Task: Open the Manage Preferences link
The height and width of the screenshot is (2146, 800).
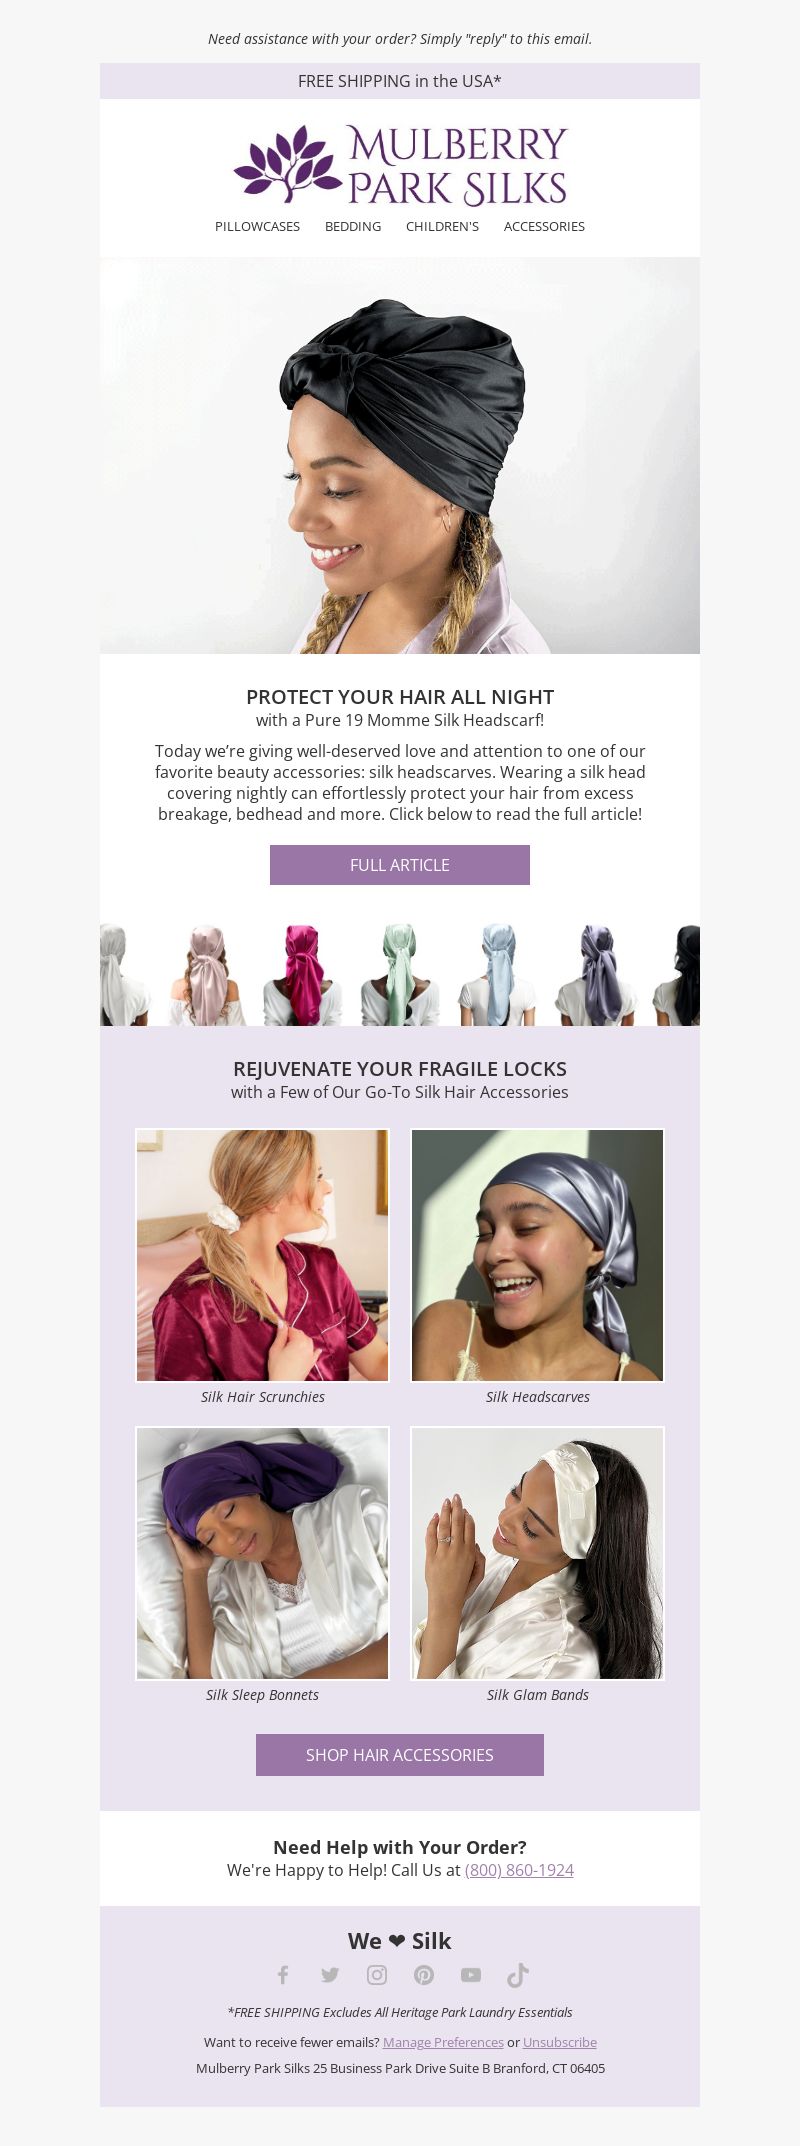Action: tap(443, 2042)
